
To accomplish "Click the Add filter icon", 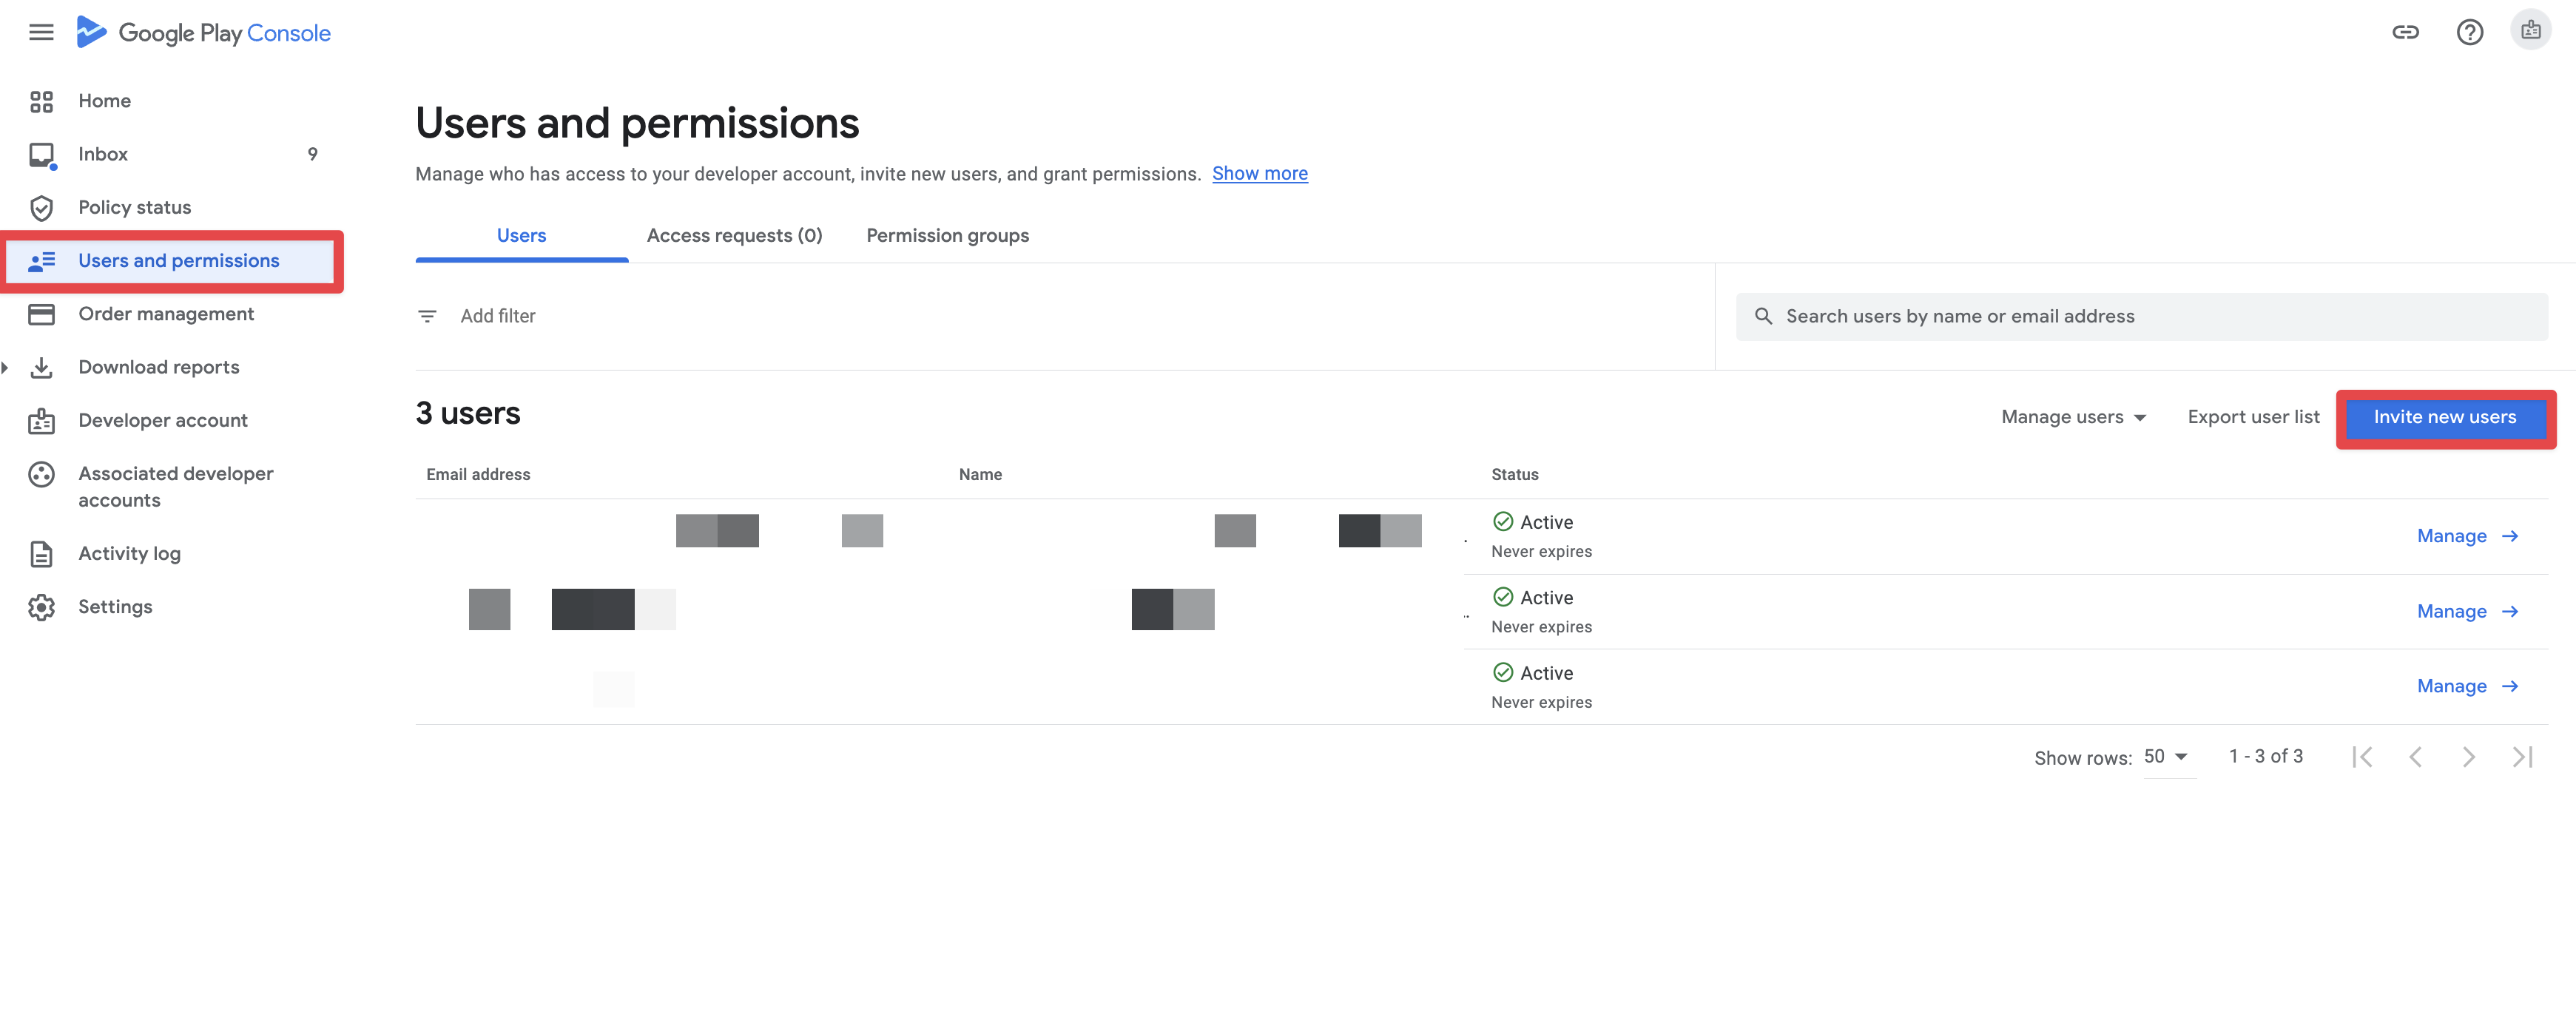I will point(427,316).
